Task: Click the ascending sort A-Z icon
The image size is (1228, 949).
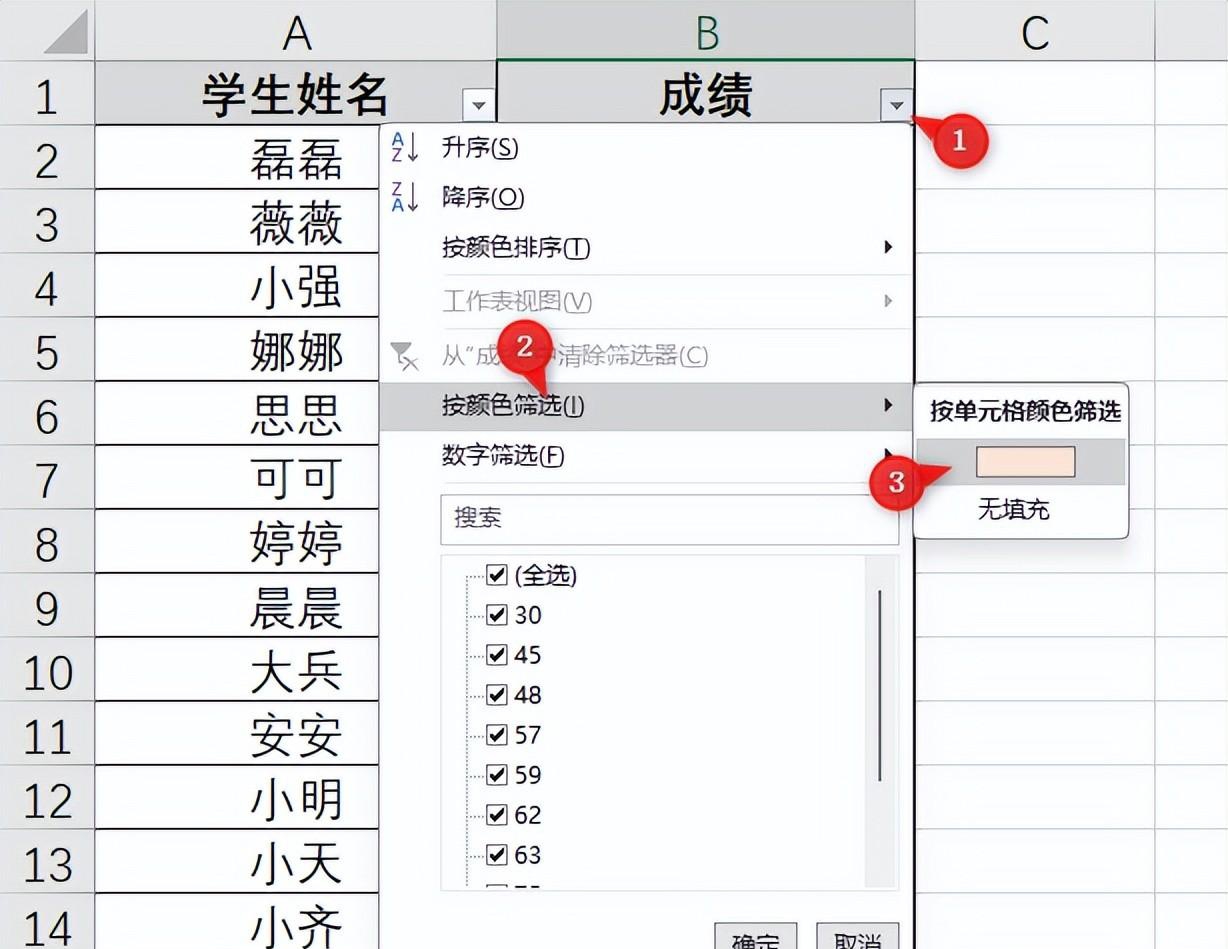Action: point(404,147)
